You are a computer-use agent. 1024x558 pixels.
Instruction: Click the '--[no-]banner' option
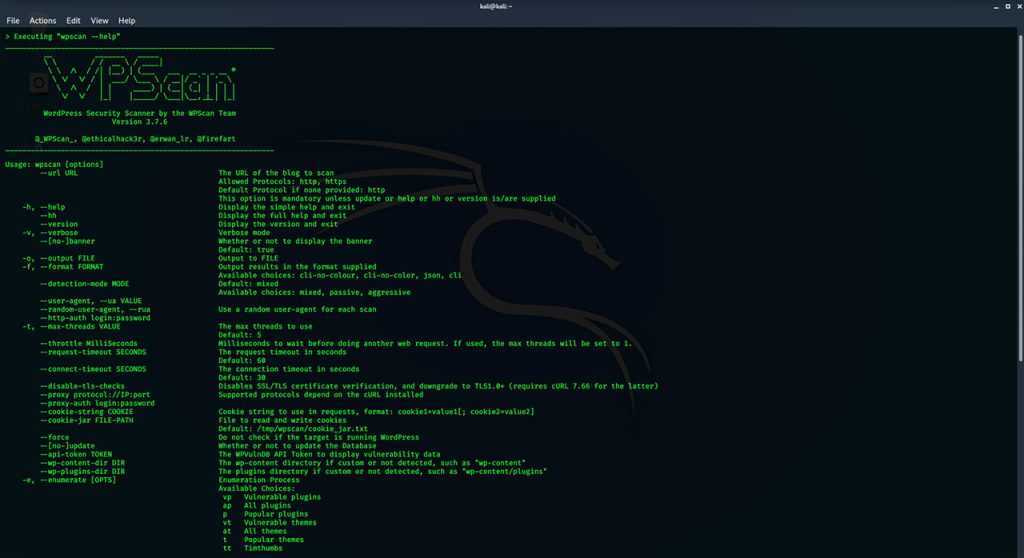pyautogui.click(x=67, y=240)
